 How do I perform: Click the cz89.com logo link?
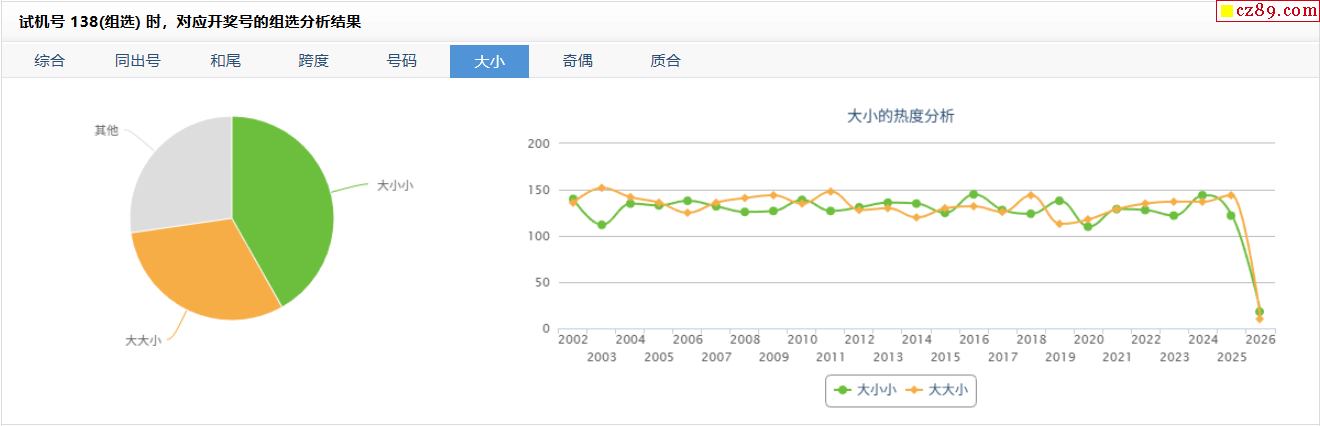[1267, 11]
